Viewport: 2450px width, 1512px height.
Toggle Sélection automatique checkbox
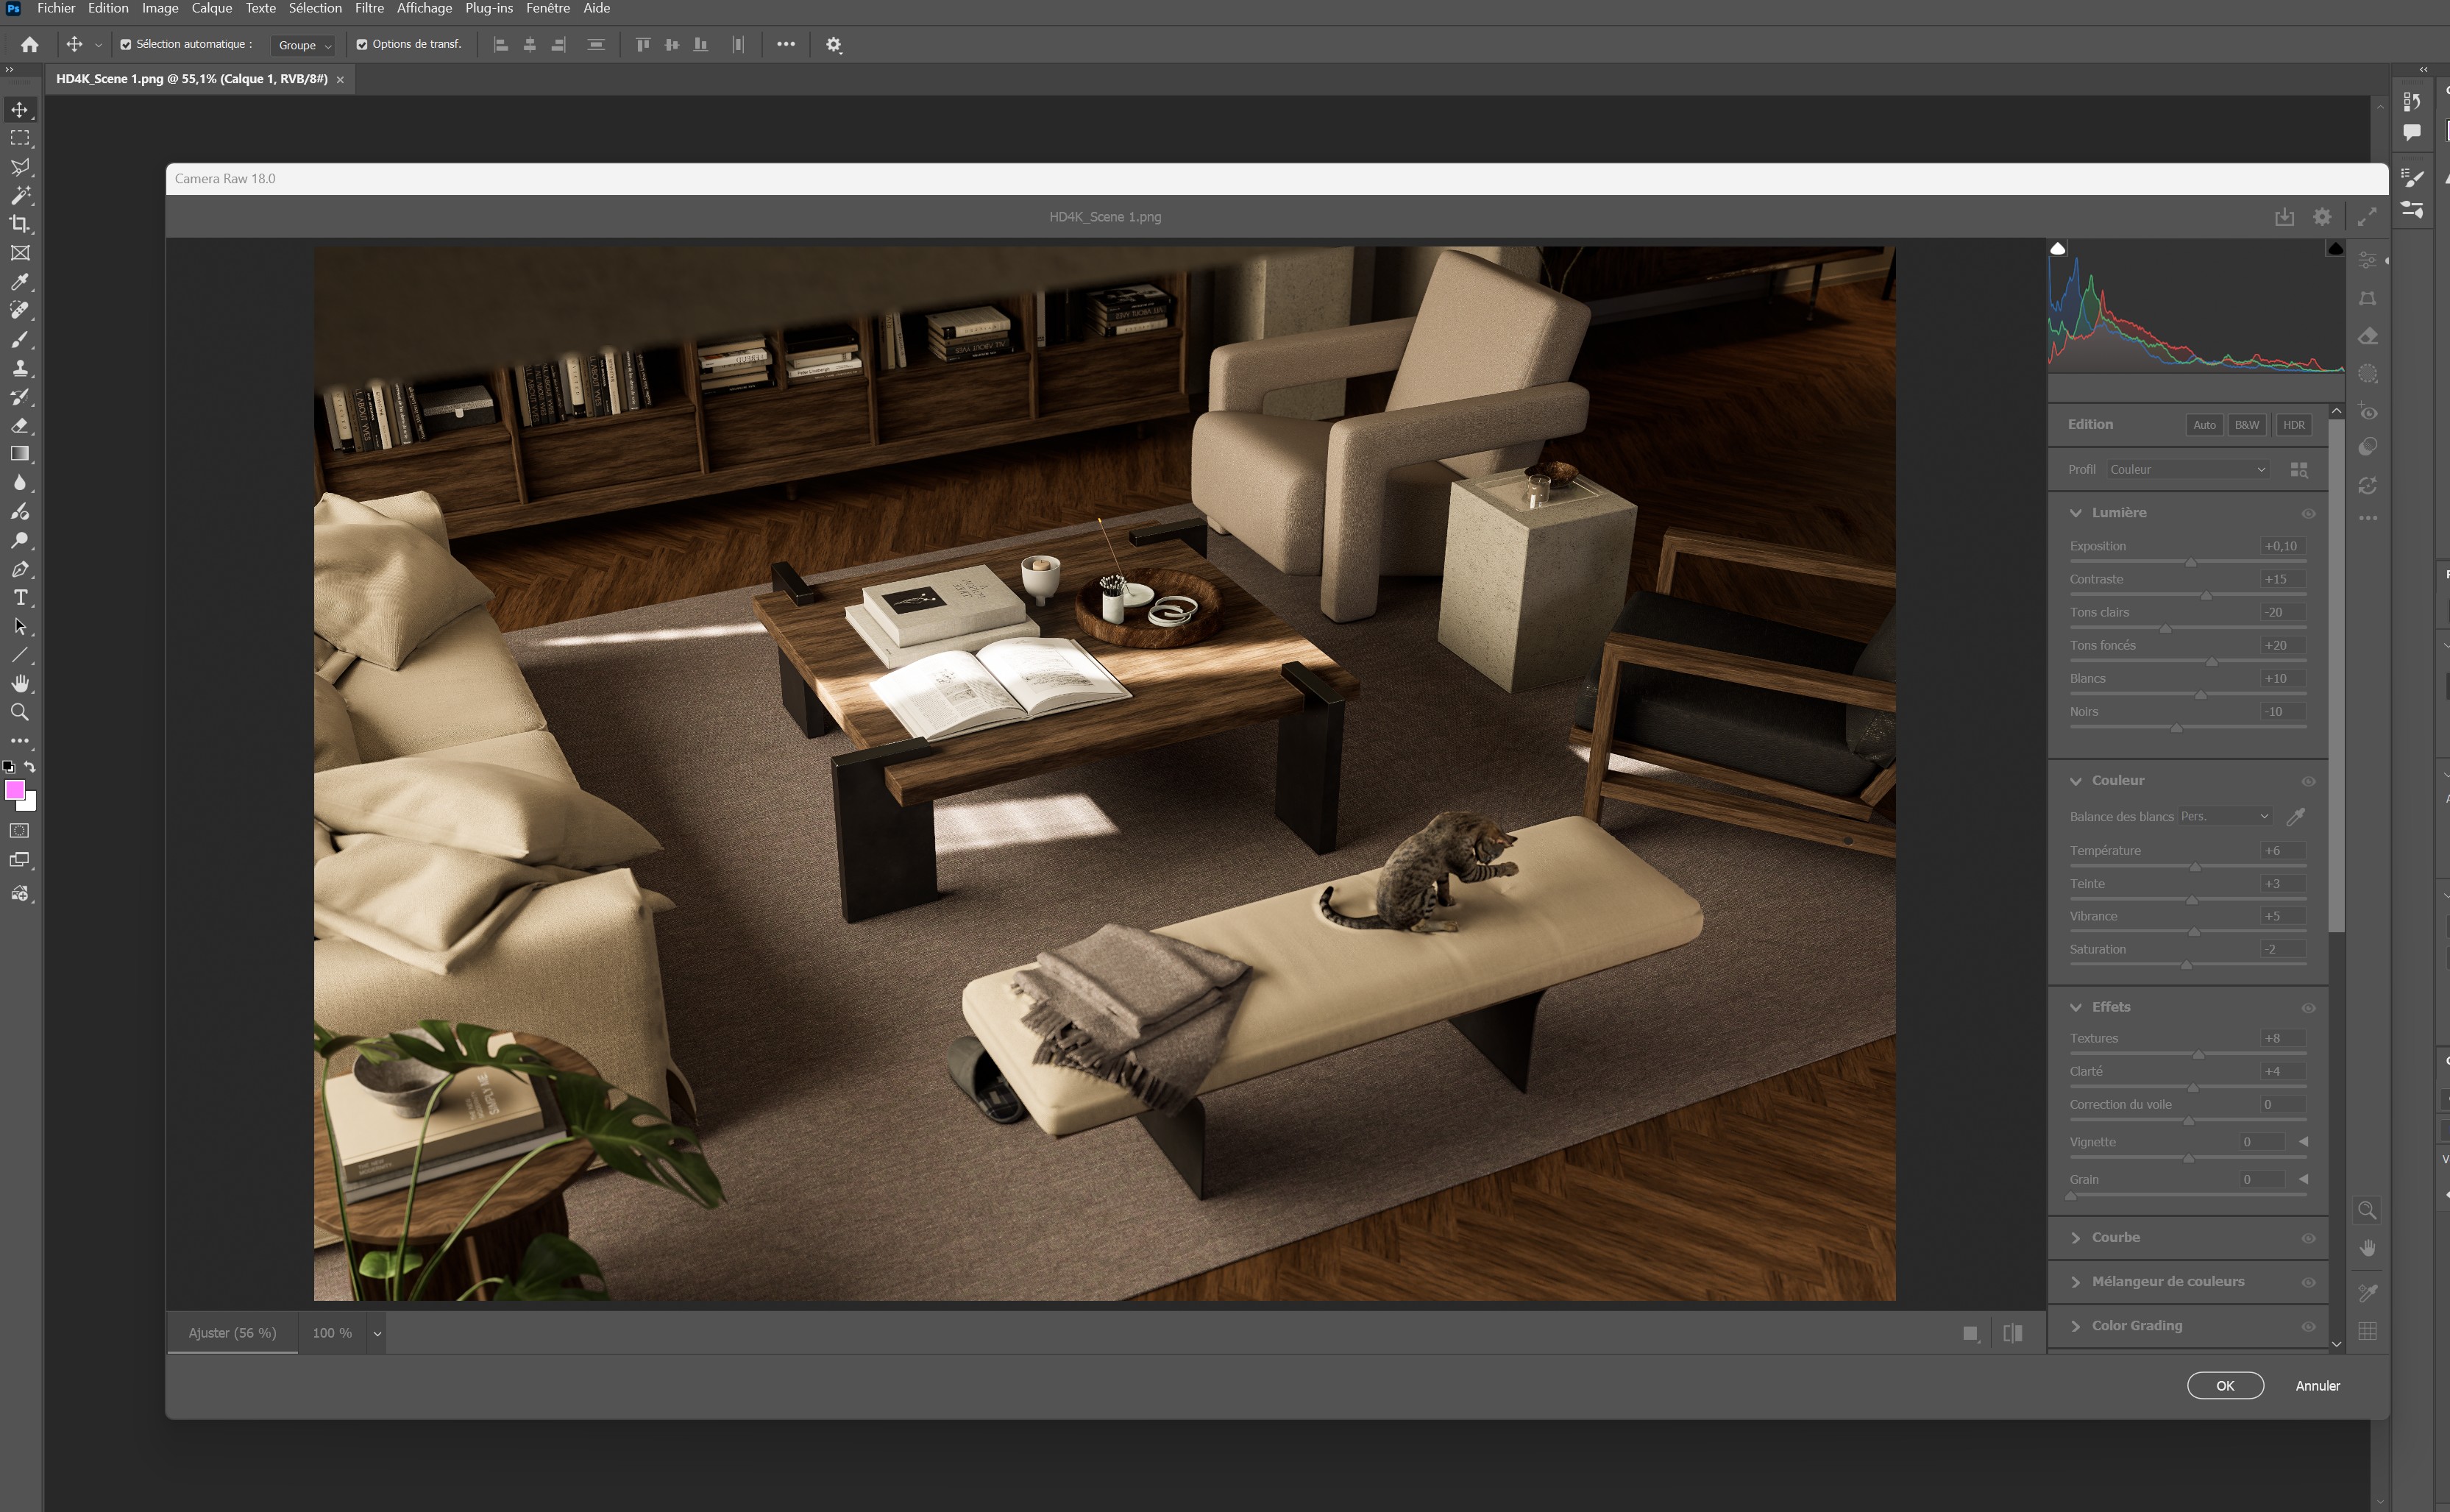pyautogui.click(x=126, y=44)
